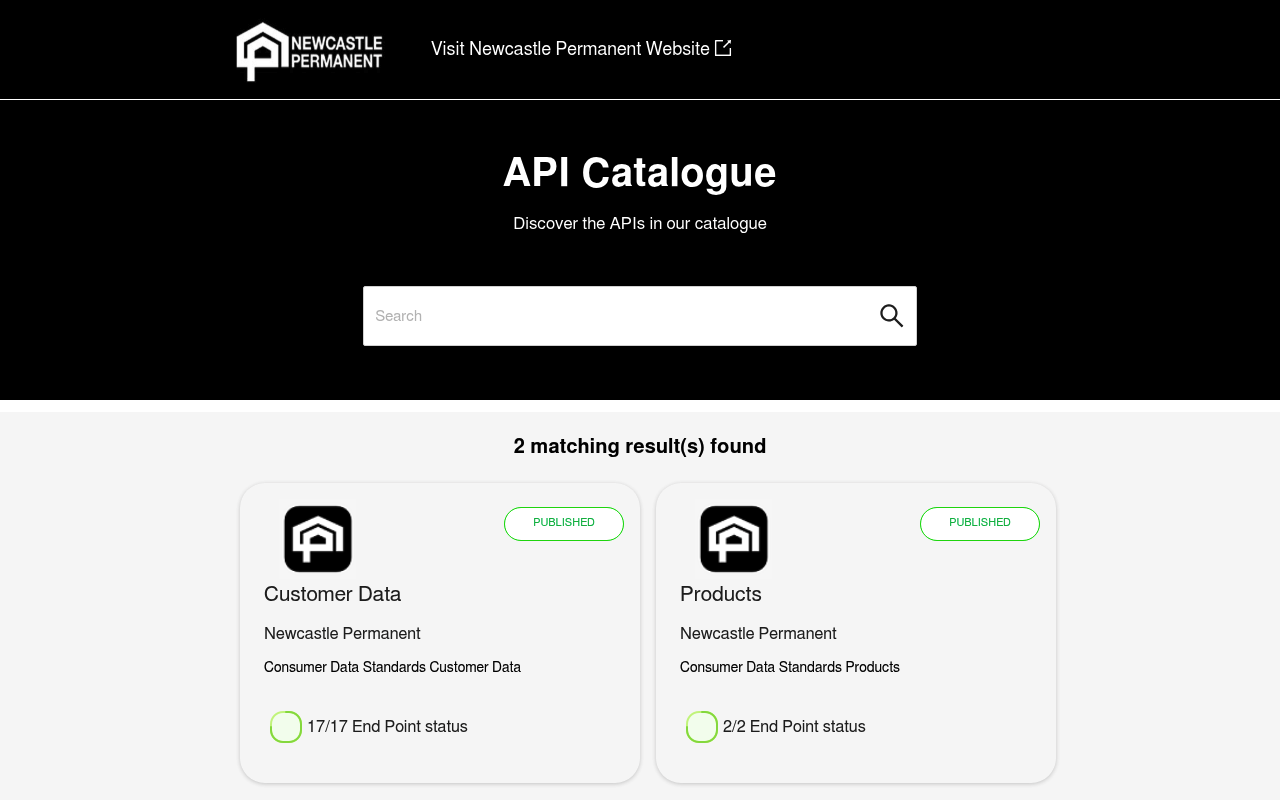The width and height of the screenshot is (1280, 800).
Task: Click the Newcastle Permanent logo in header
Action: click(x=309, y=51)
